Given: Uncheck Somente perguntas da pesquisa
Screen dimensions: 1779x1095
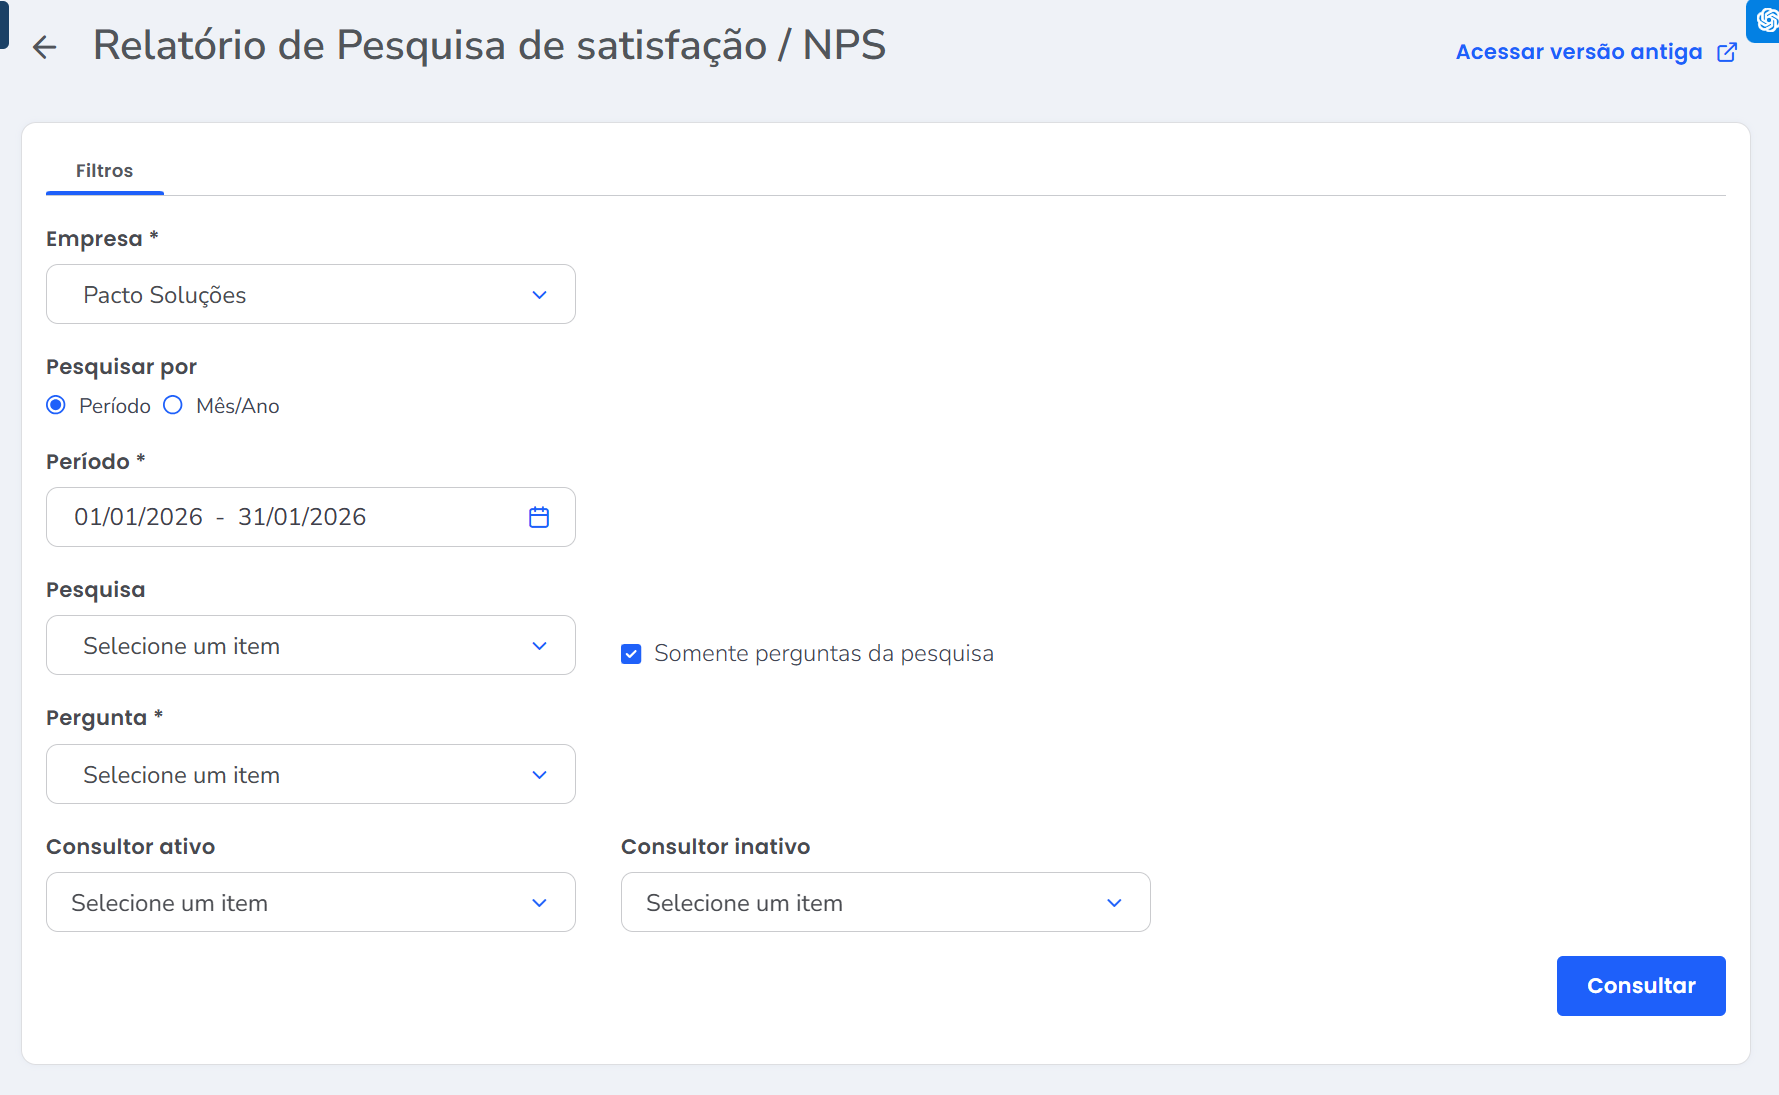Looking at the screenshot, I should tap(631, 654).
